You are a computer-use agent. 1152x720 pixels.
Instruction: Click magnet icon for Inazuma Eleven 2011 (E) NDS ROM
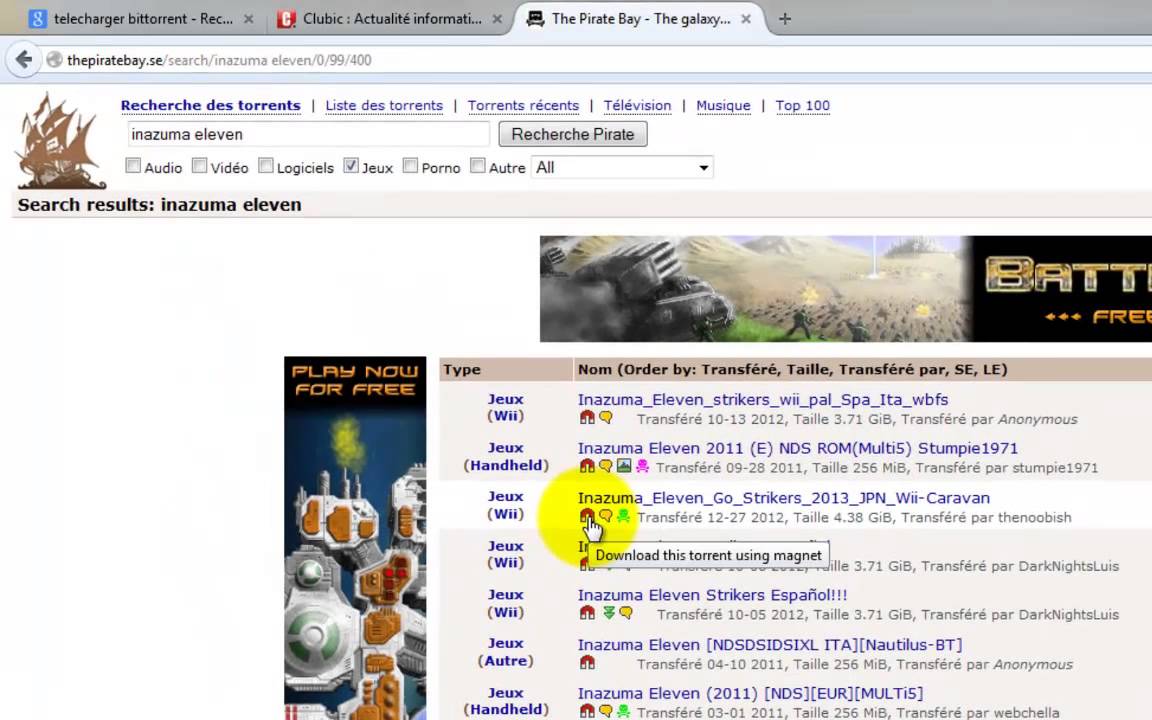coord(587,466)
